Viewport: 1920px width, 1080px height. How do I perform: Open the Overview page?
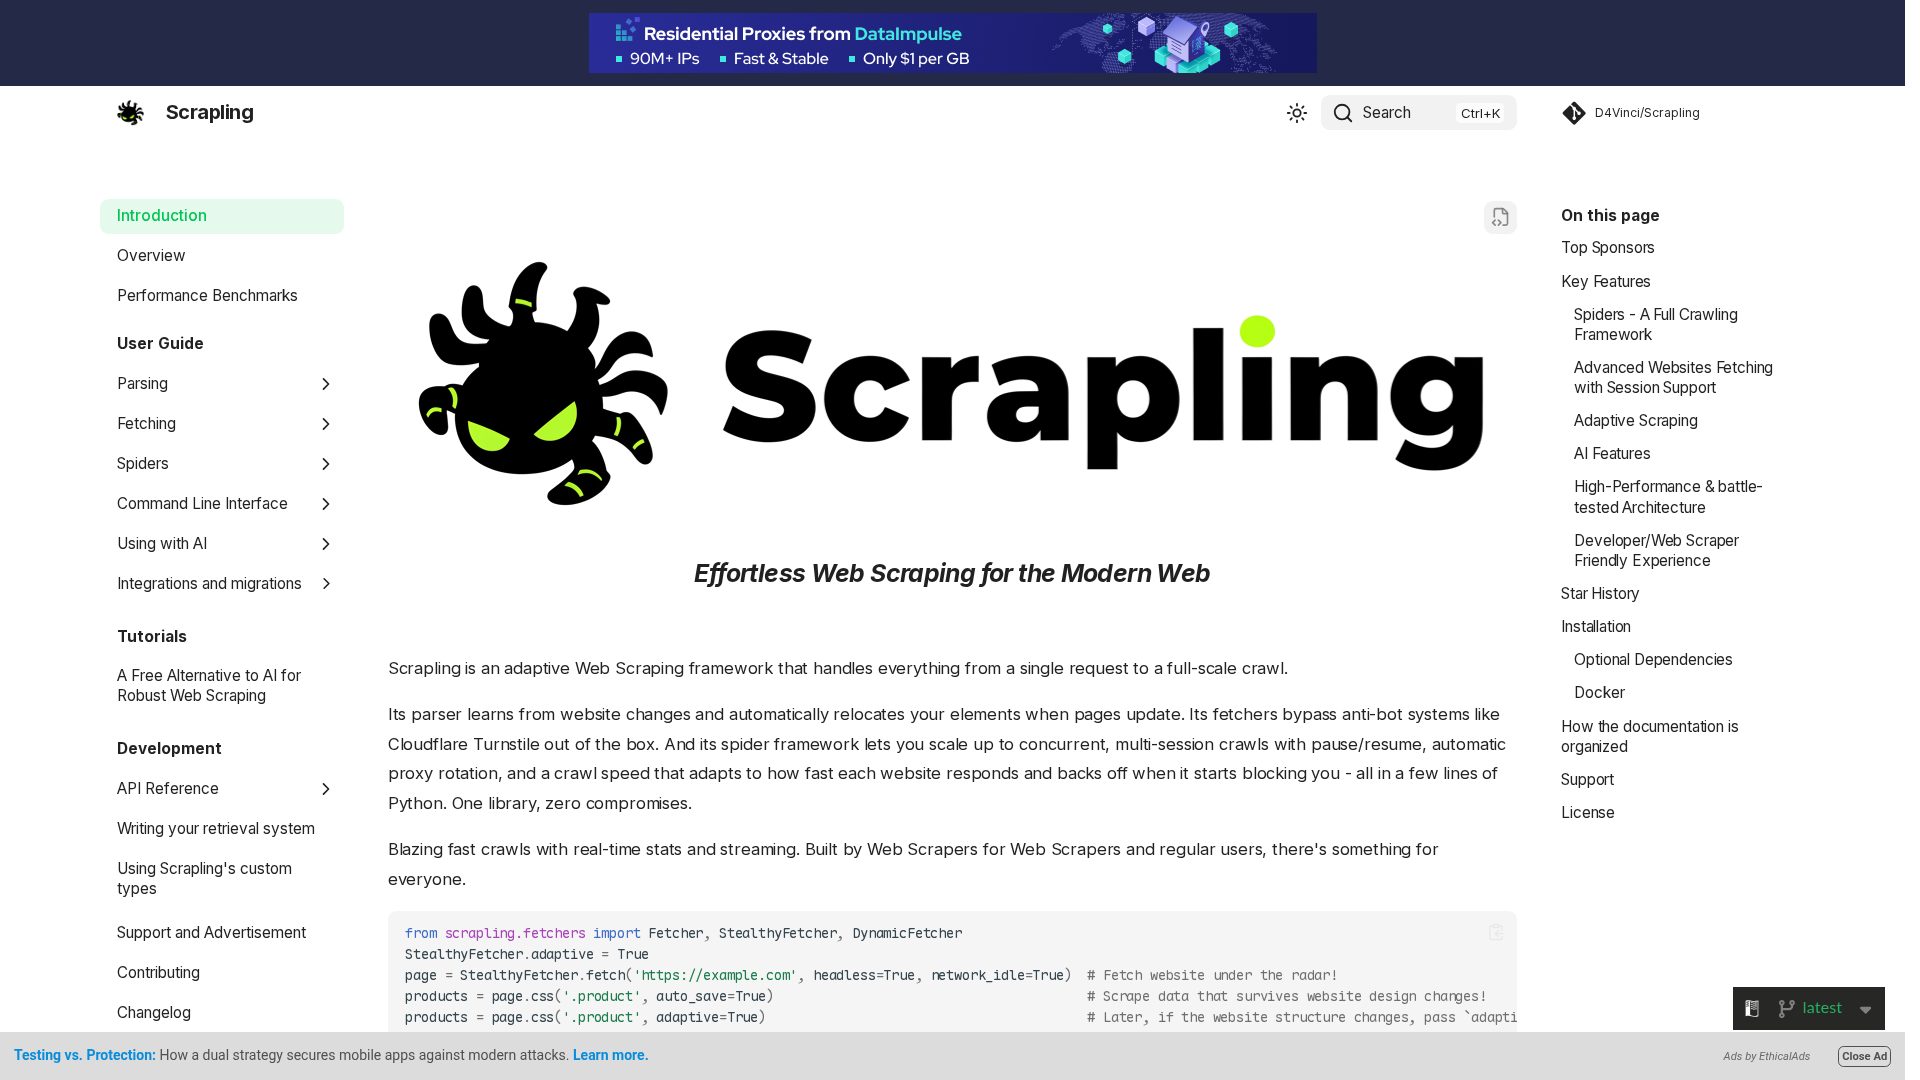point(152,258)
